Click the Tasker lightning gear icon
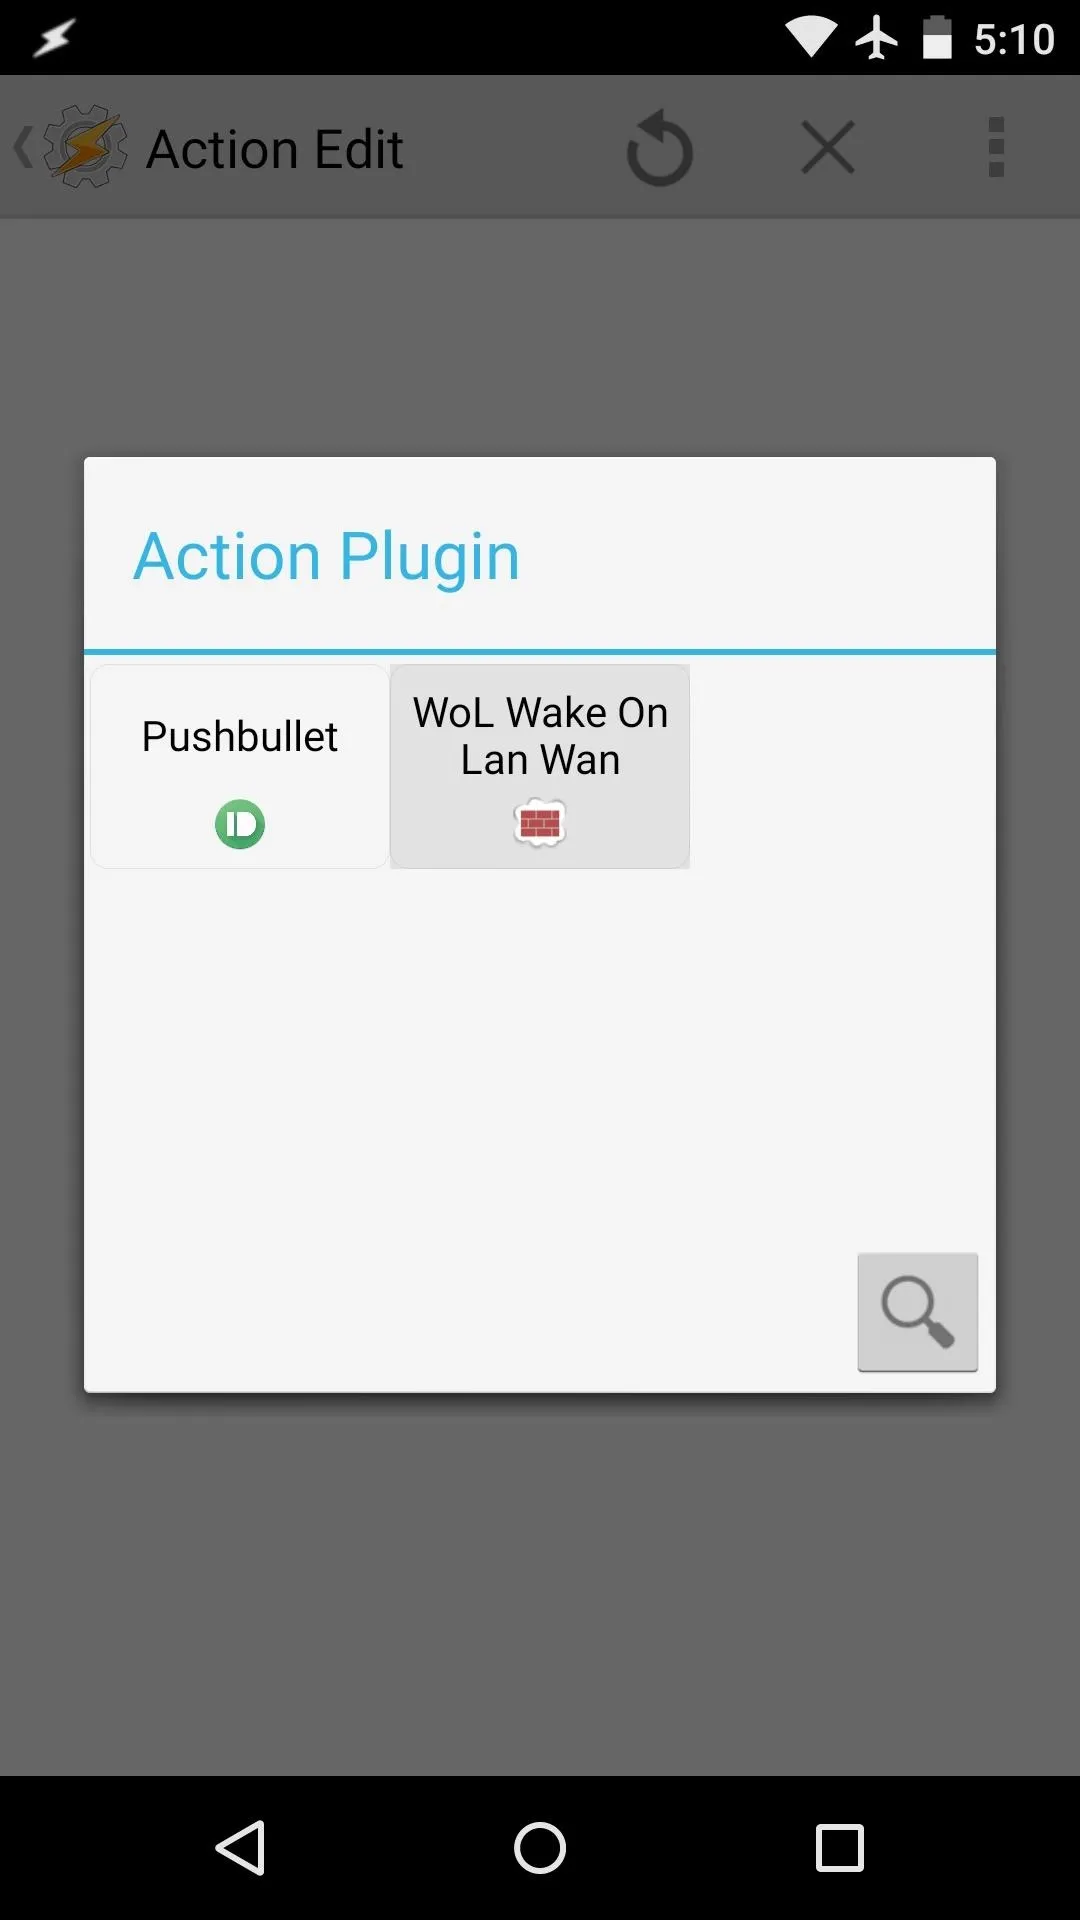Viewport: 1080px width, 1920px height. click(x=86, y=147)
